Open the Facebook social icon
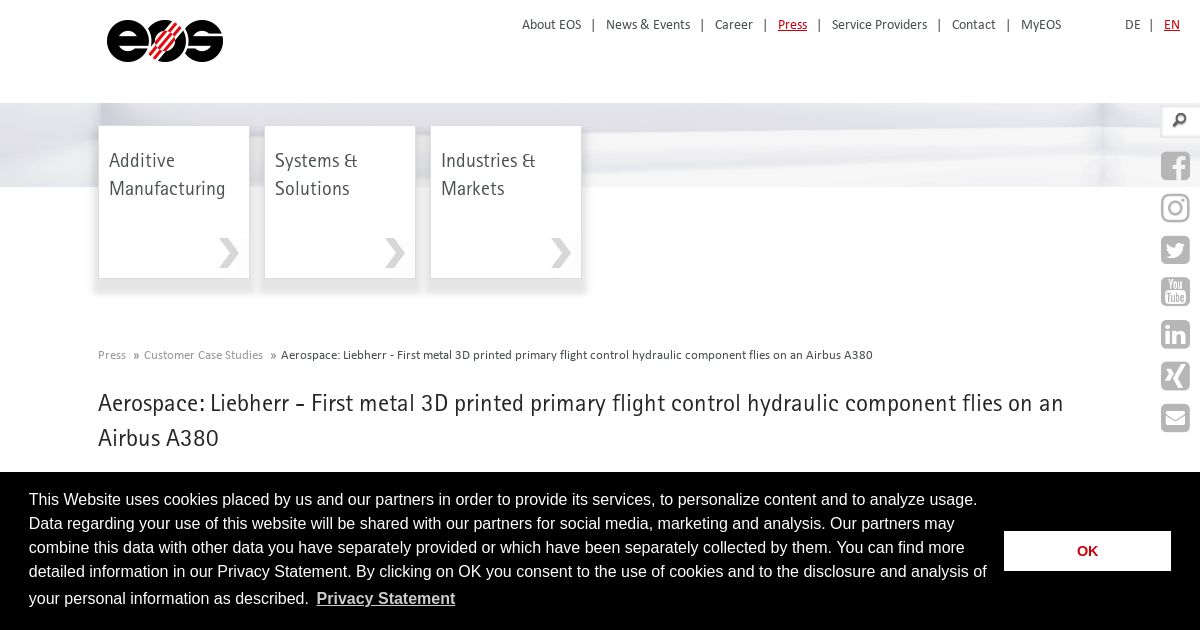 pyautogui.click(x=1175, y=166)
